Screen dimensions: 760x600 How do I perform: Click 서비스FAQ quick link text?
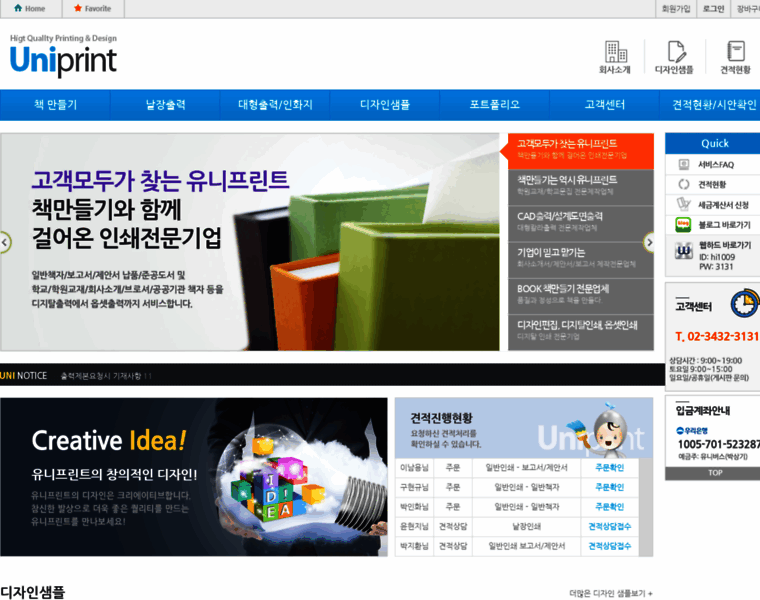[x=716, y=165]
